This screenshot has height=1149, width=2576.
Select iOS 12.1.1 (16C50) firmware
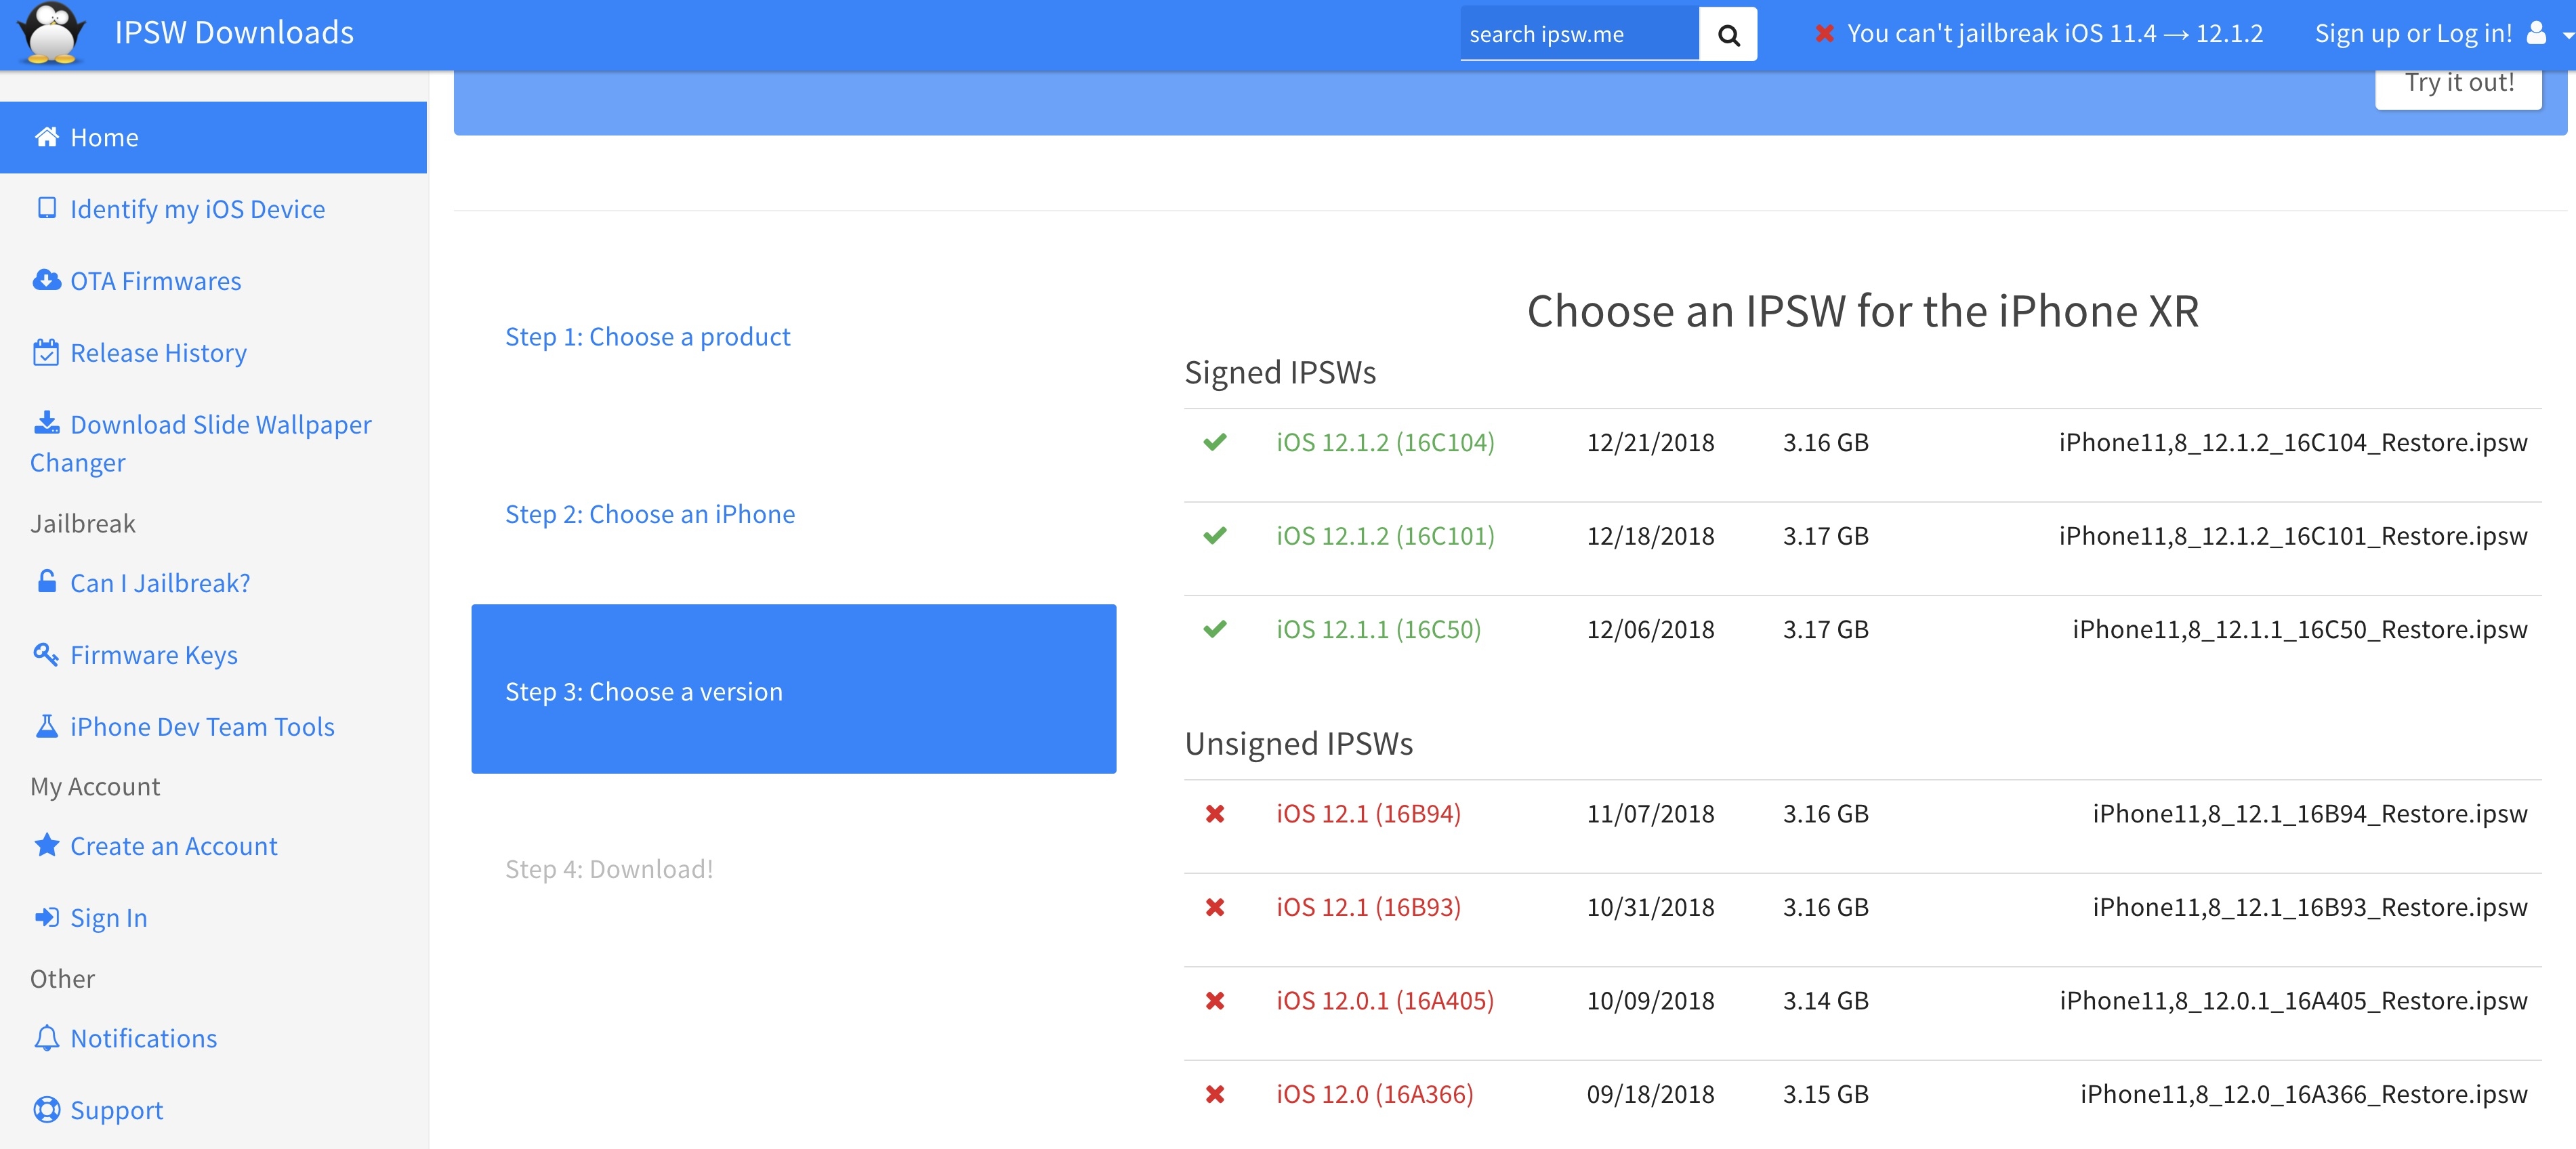point(1378,629)
